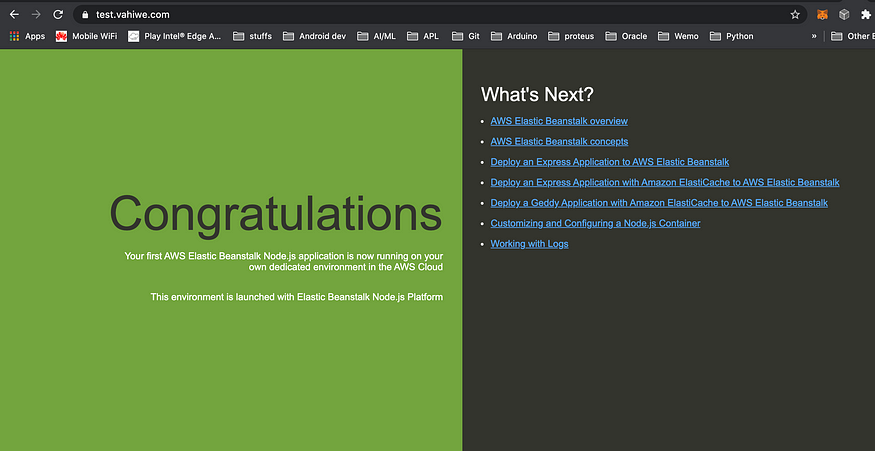The width and height of the screenshot is (875, 451).
Task: Open the Extensions puzzle menu
Action: click(866, 15)
